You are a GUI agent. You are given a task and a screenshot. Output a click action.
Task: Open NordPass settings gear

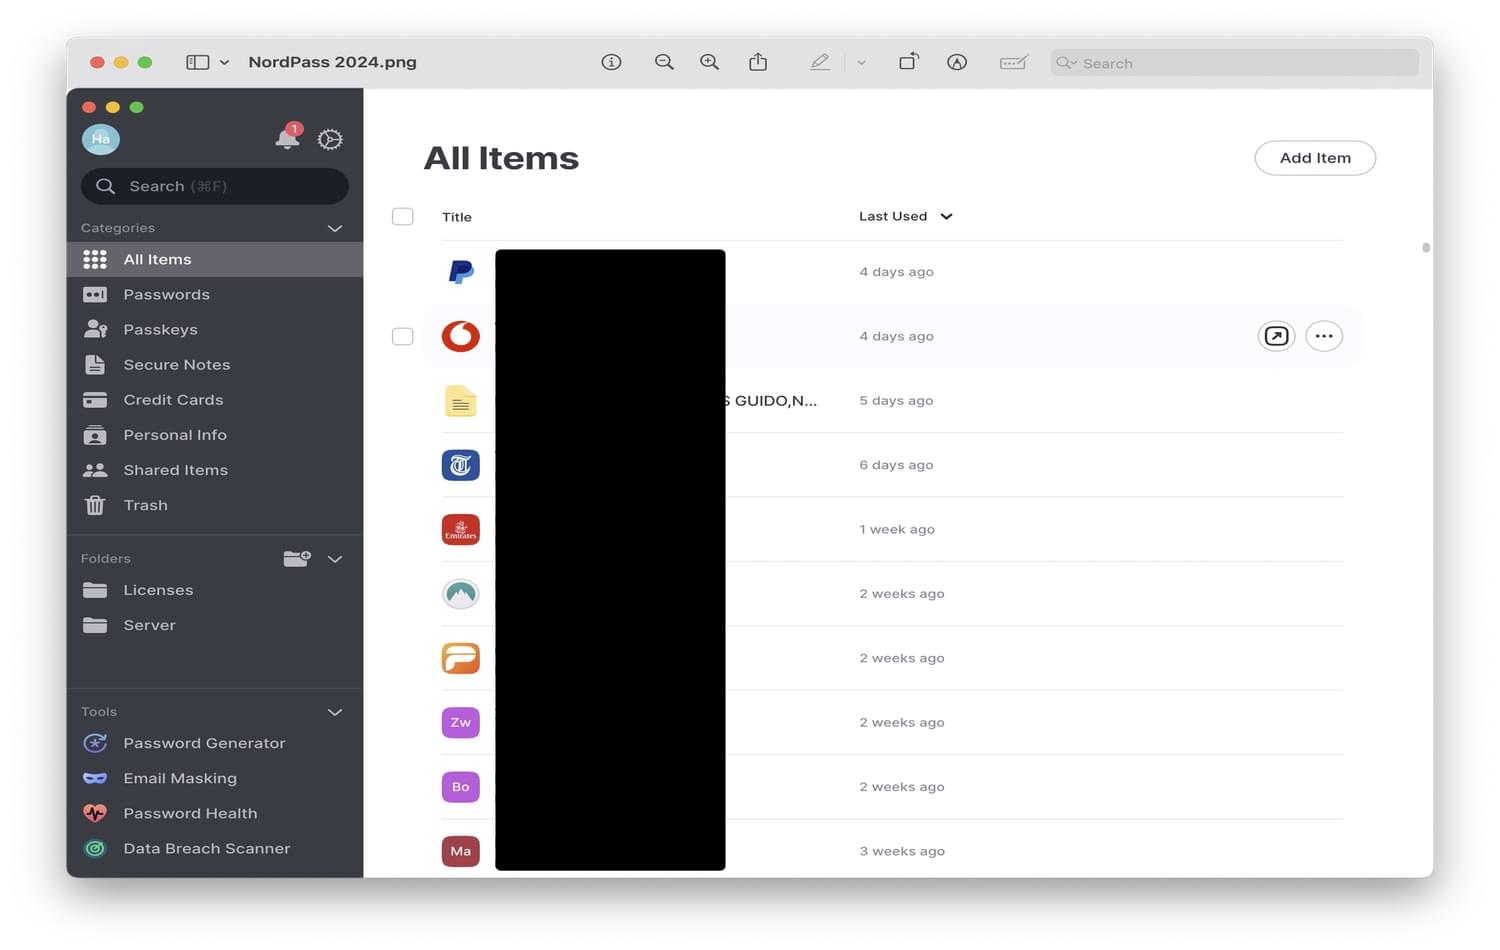330,139
